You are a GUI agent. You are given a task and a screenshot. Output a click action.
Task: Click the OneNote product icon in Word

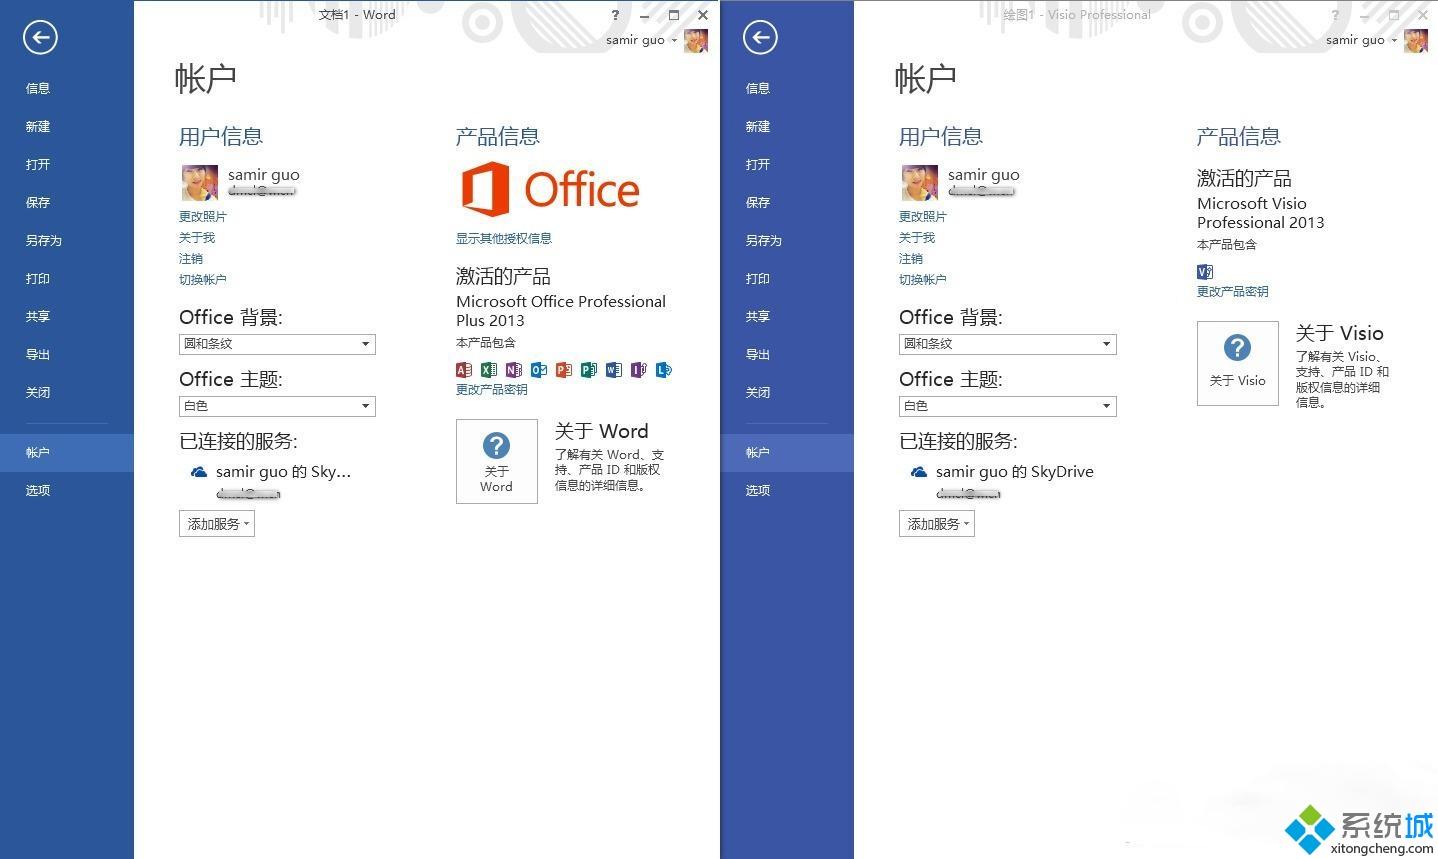[514, 370]
